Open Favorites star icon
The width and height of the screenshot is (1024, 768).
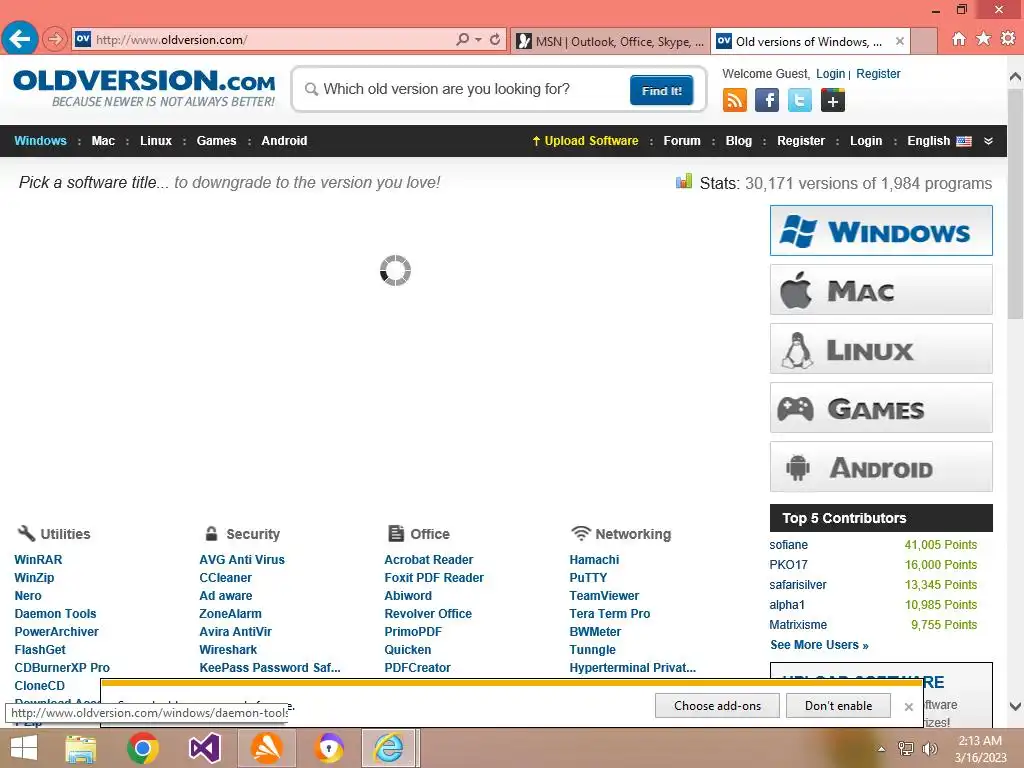[x=983, y=39]
